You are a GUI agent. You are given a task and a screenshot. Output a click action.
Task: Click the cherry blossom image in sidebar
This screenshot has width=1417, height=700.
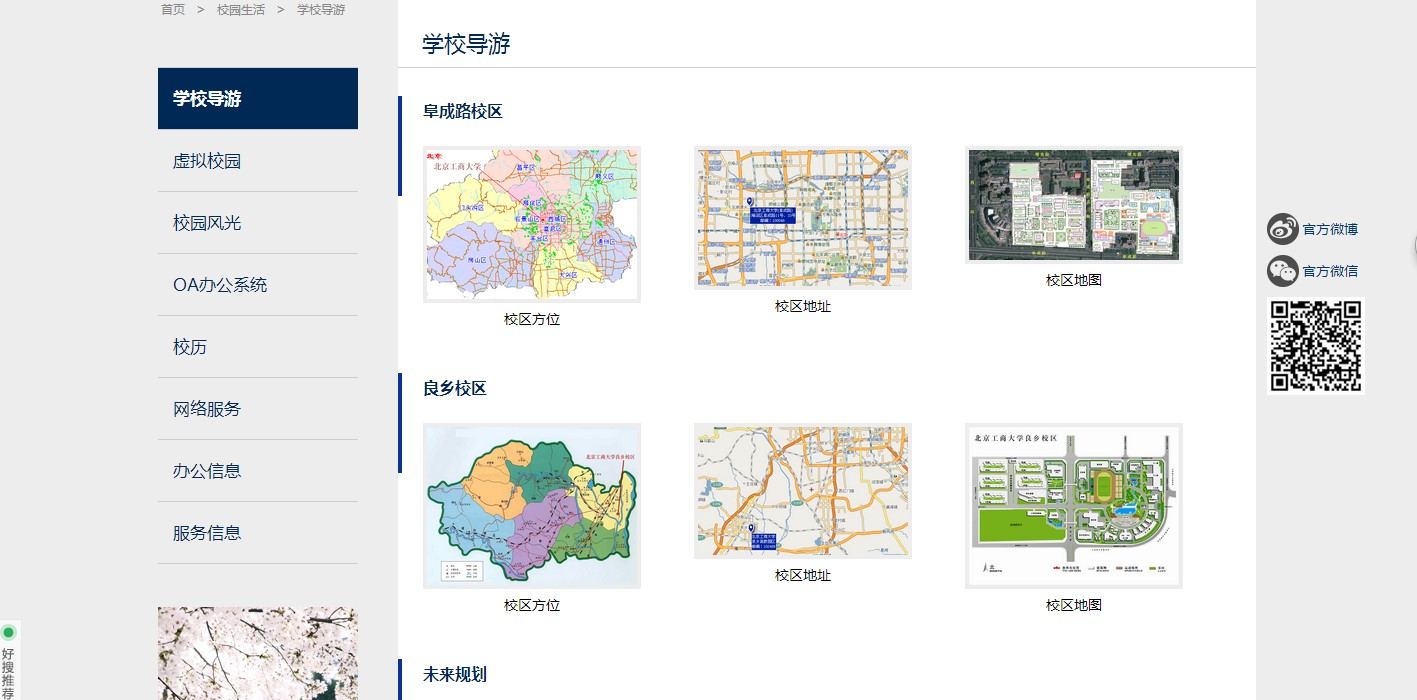(x=257, y=653)
